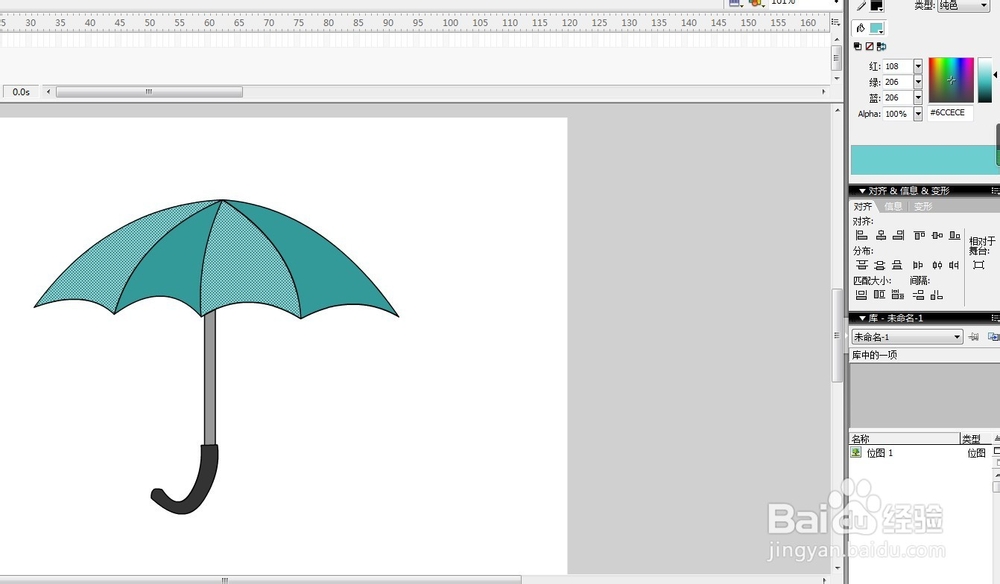The width and height of the screenshot is (1000, 584).
Task: Align vertical centers in Align panel
Action: tap(937, 235)
